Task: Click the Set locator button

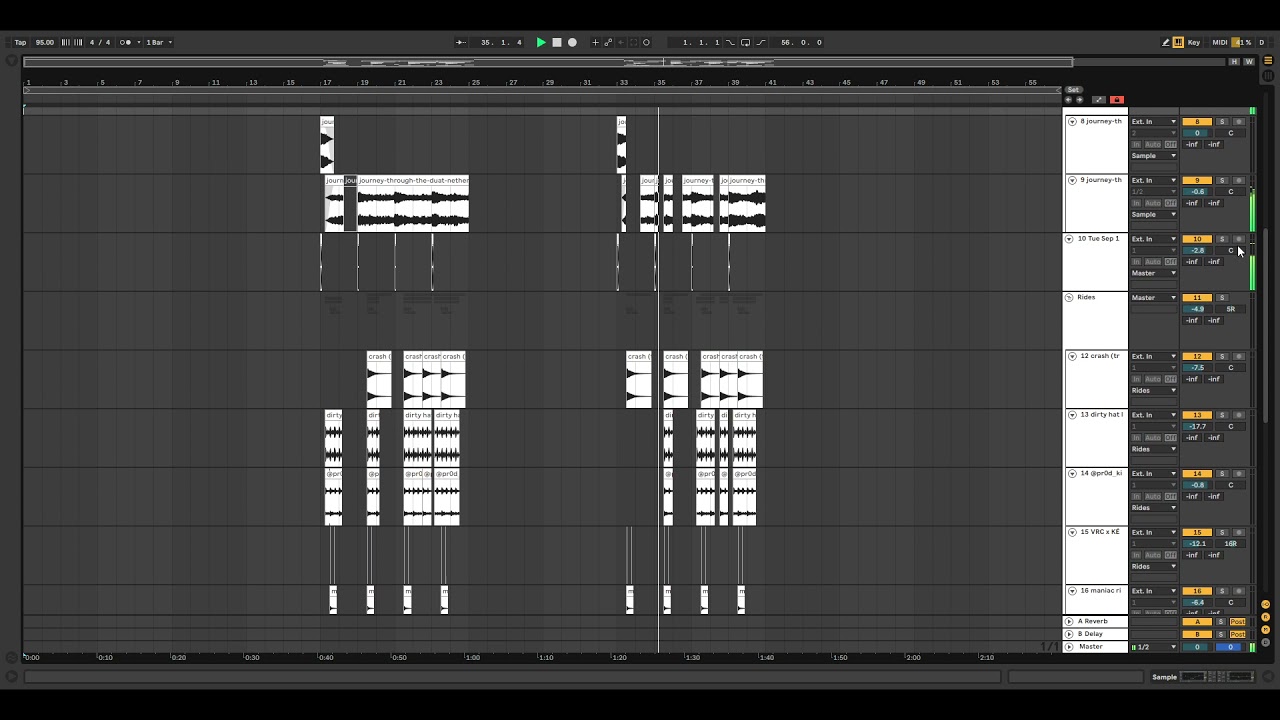Action: [x=1073, y=90]
